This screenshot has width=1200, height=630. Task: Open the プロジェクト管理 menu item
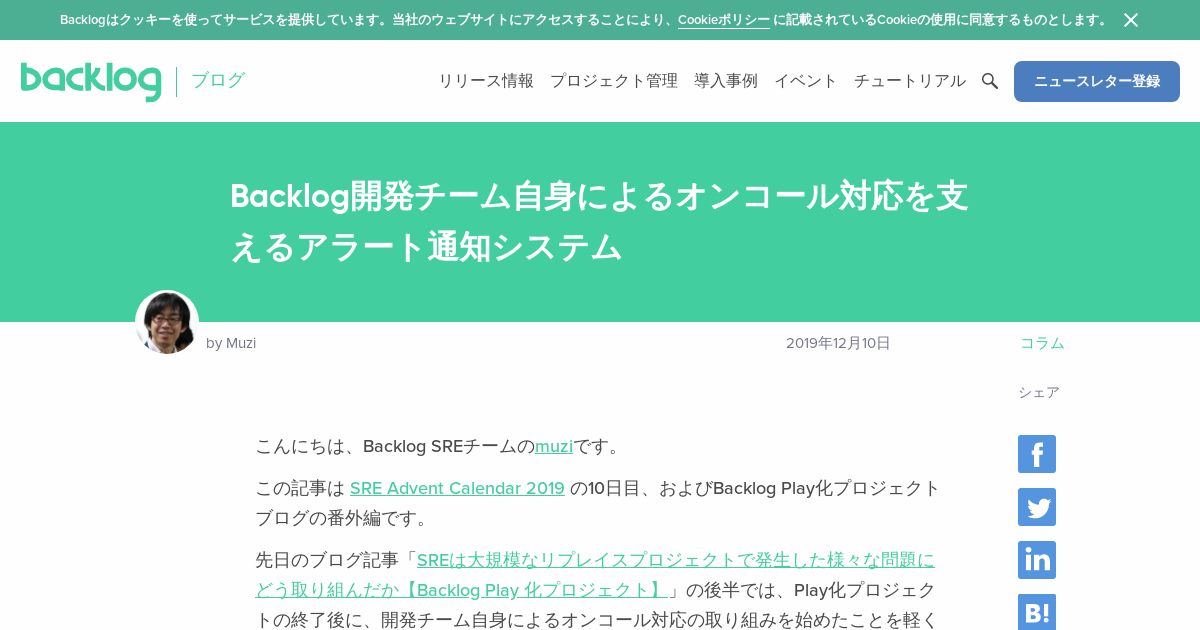click(x=614, y=81)
